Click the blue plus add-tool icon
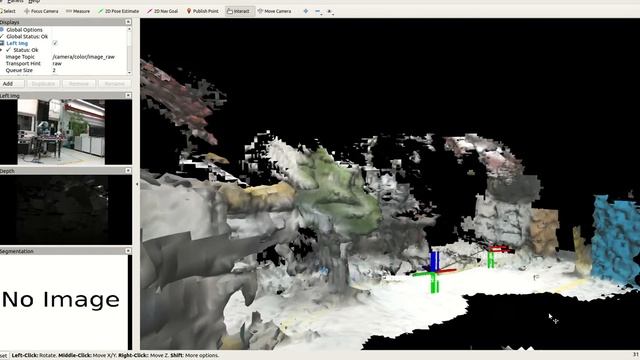 coord(306,11)
